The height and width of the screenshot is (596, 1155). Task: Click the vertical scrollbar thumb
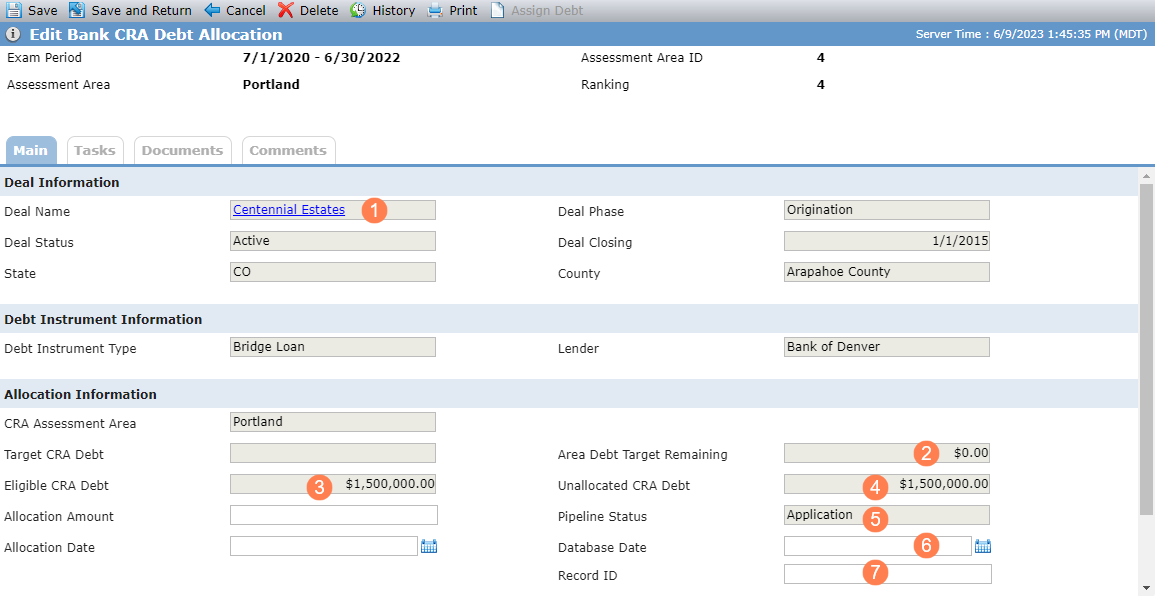1146,348
